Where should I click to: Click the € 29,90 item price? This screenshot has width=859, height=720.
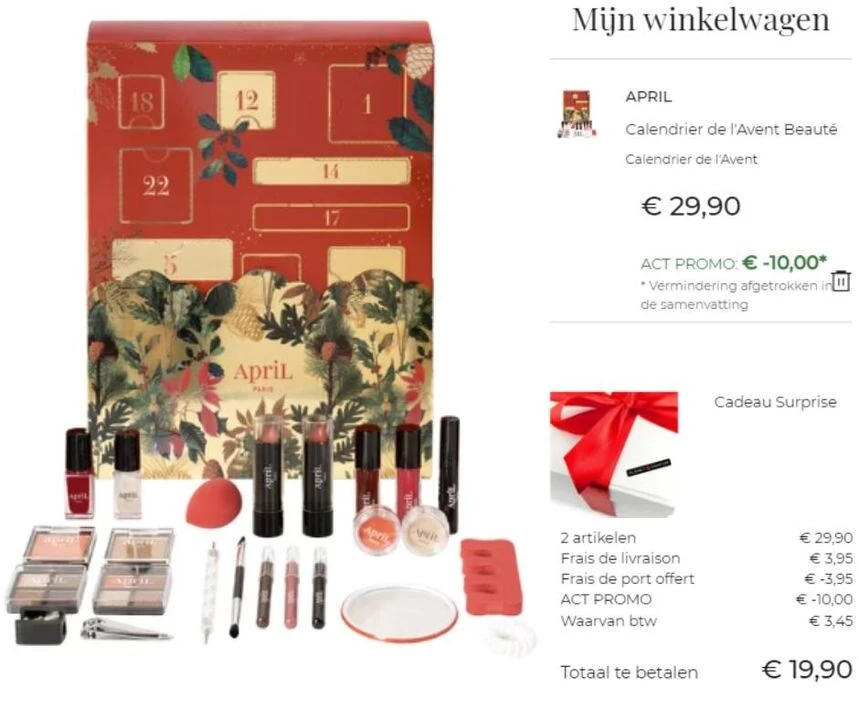coord(691,206)
